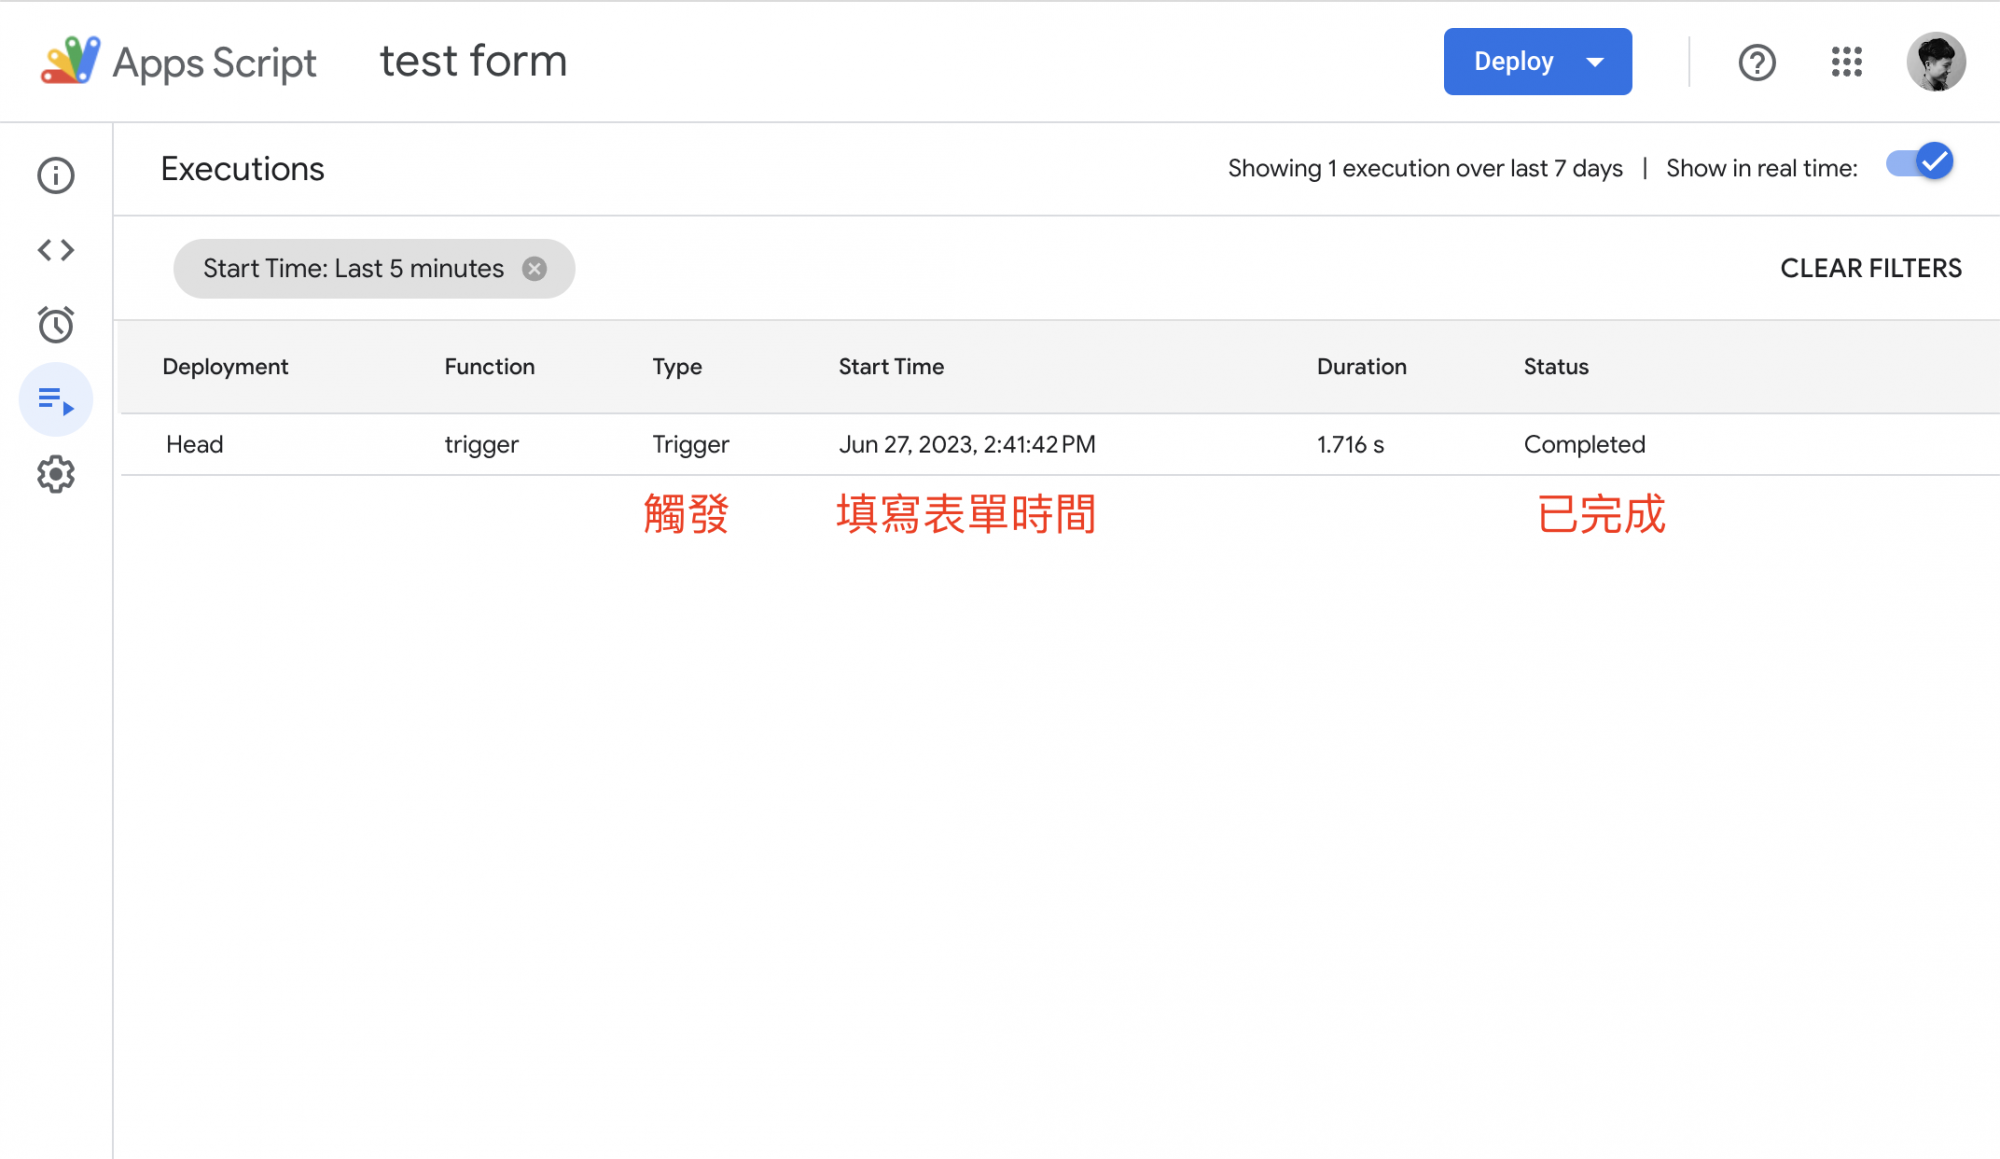Click the Function column header
Screen dimensions: 2000x1159
click(490, 367)
